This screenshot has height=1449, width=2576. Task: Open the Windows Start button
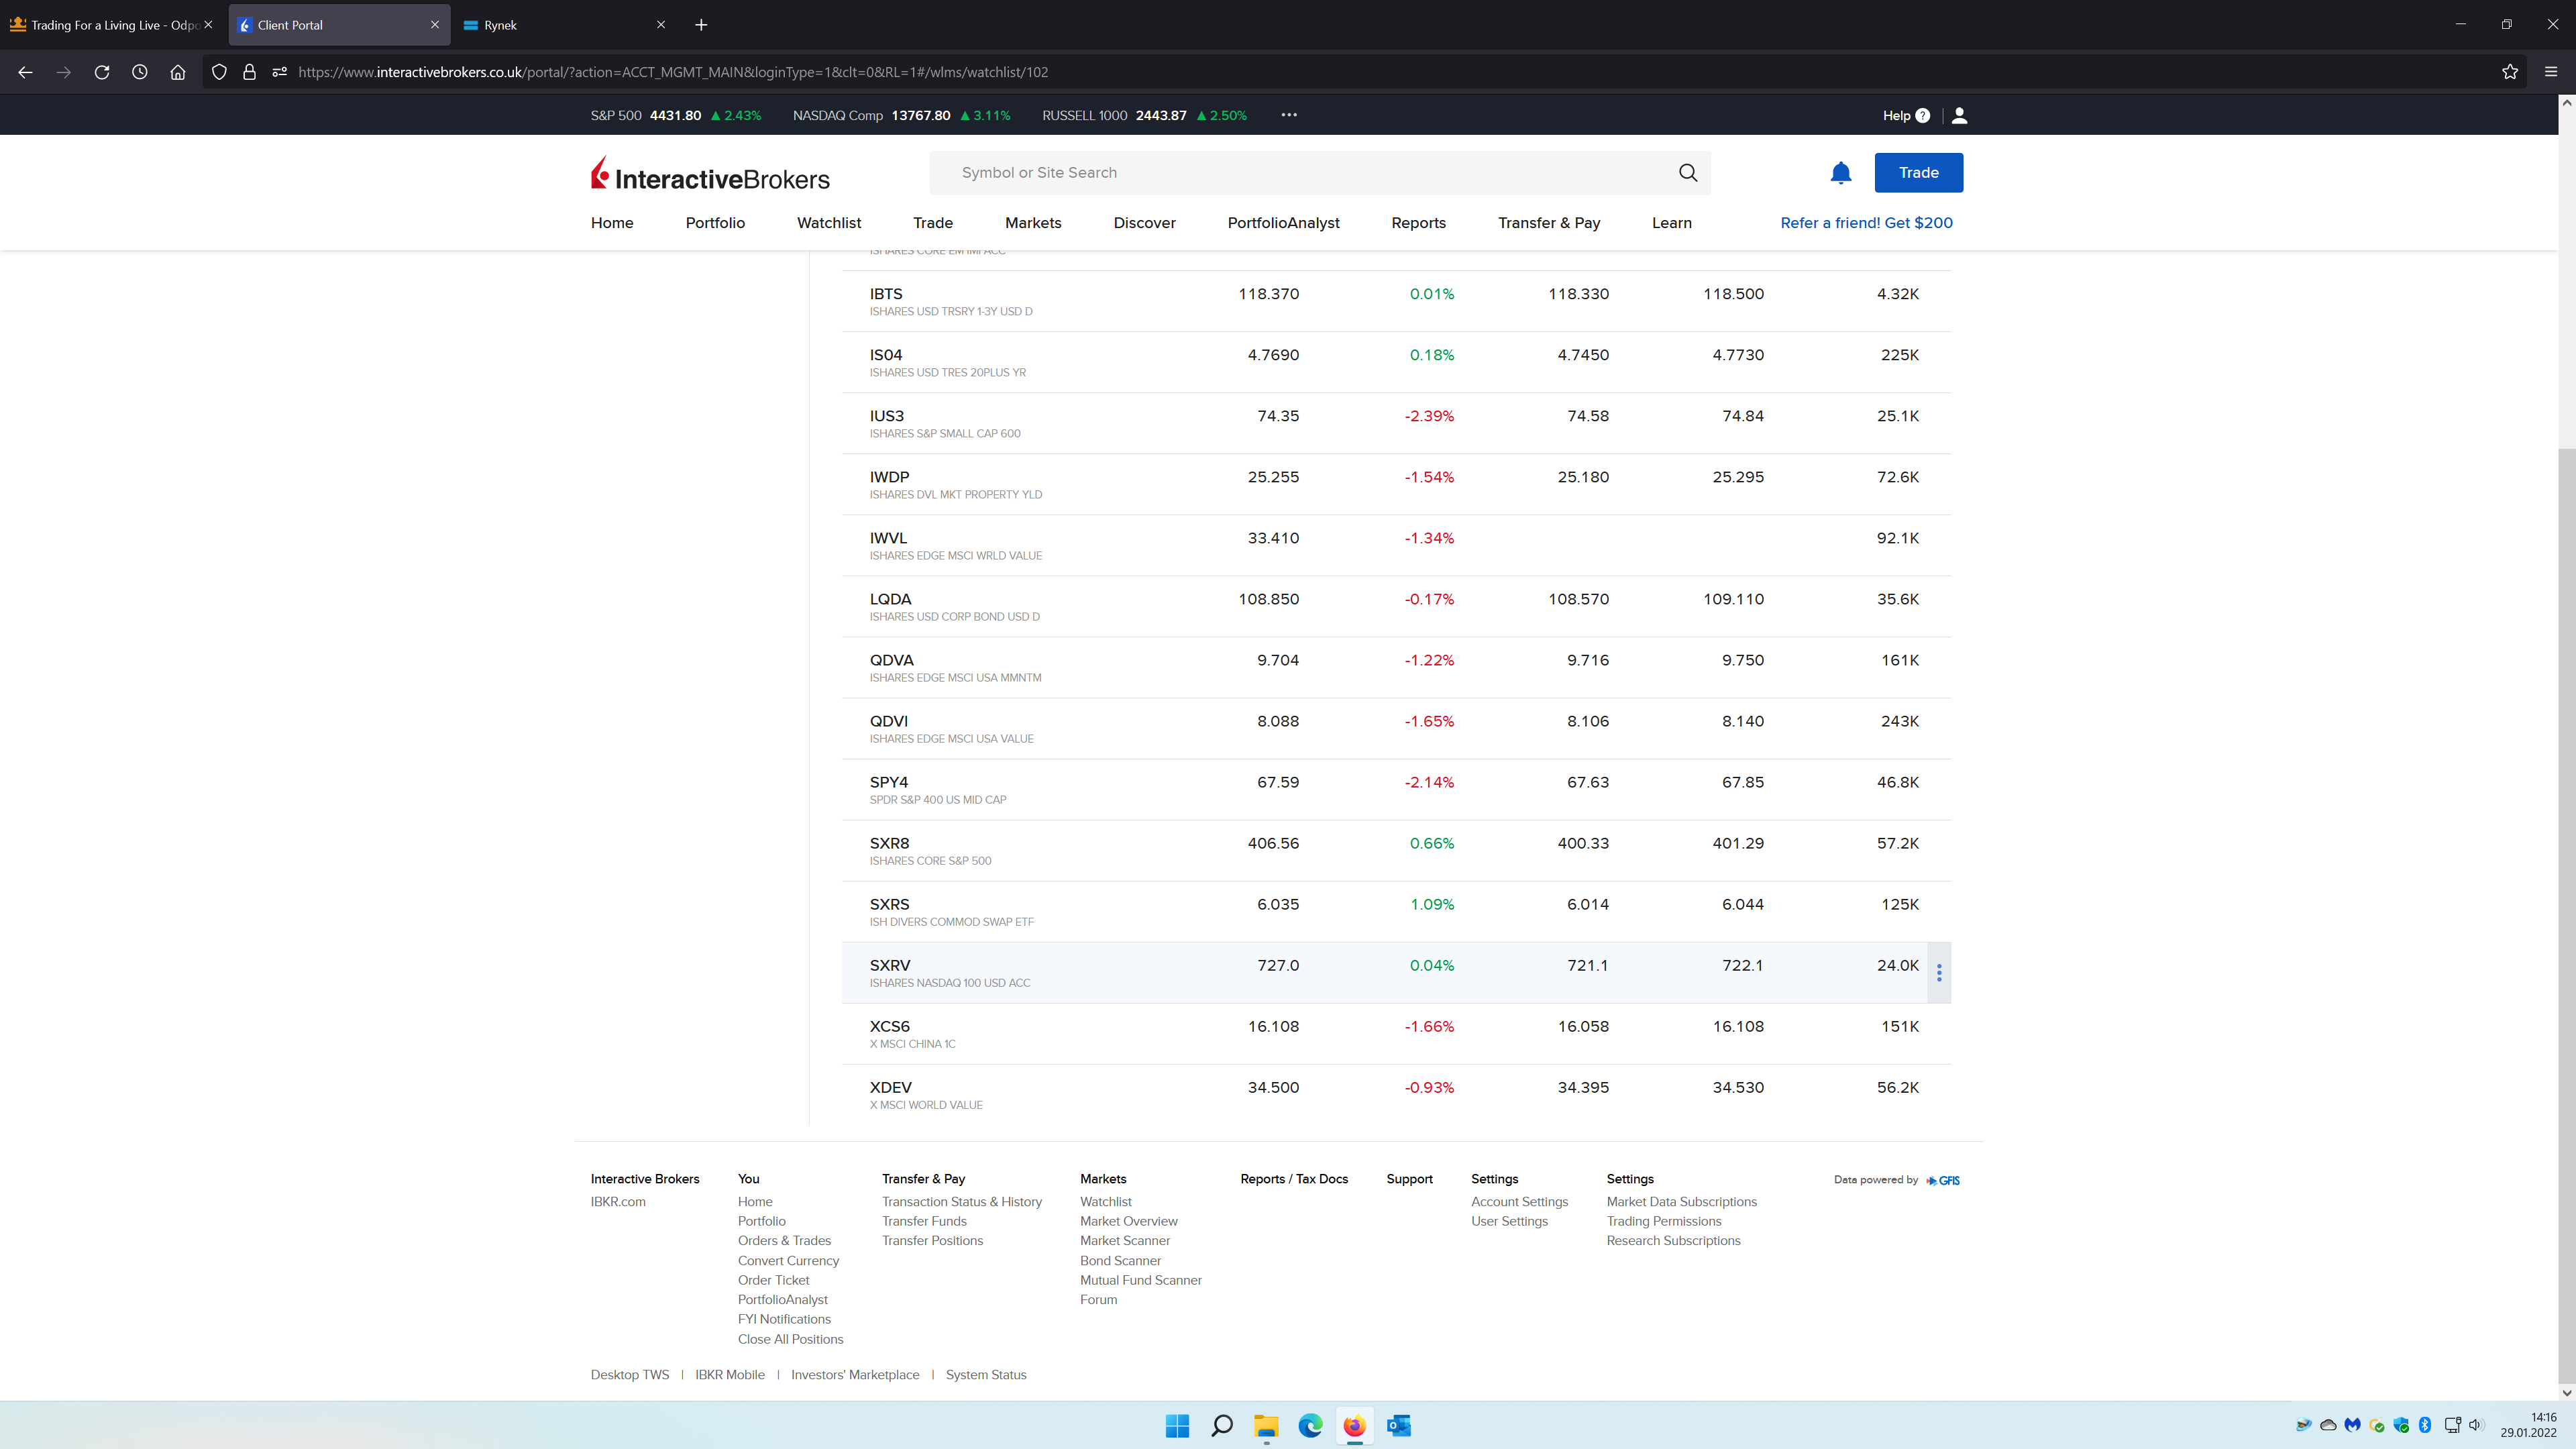pos(1177,1426)
